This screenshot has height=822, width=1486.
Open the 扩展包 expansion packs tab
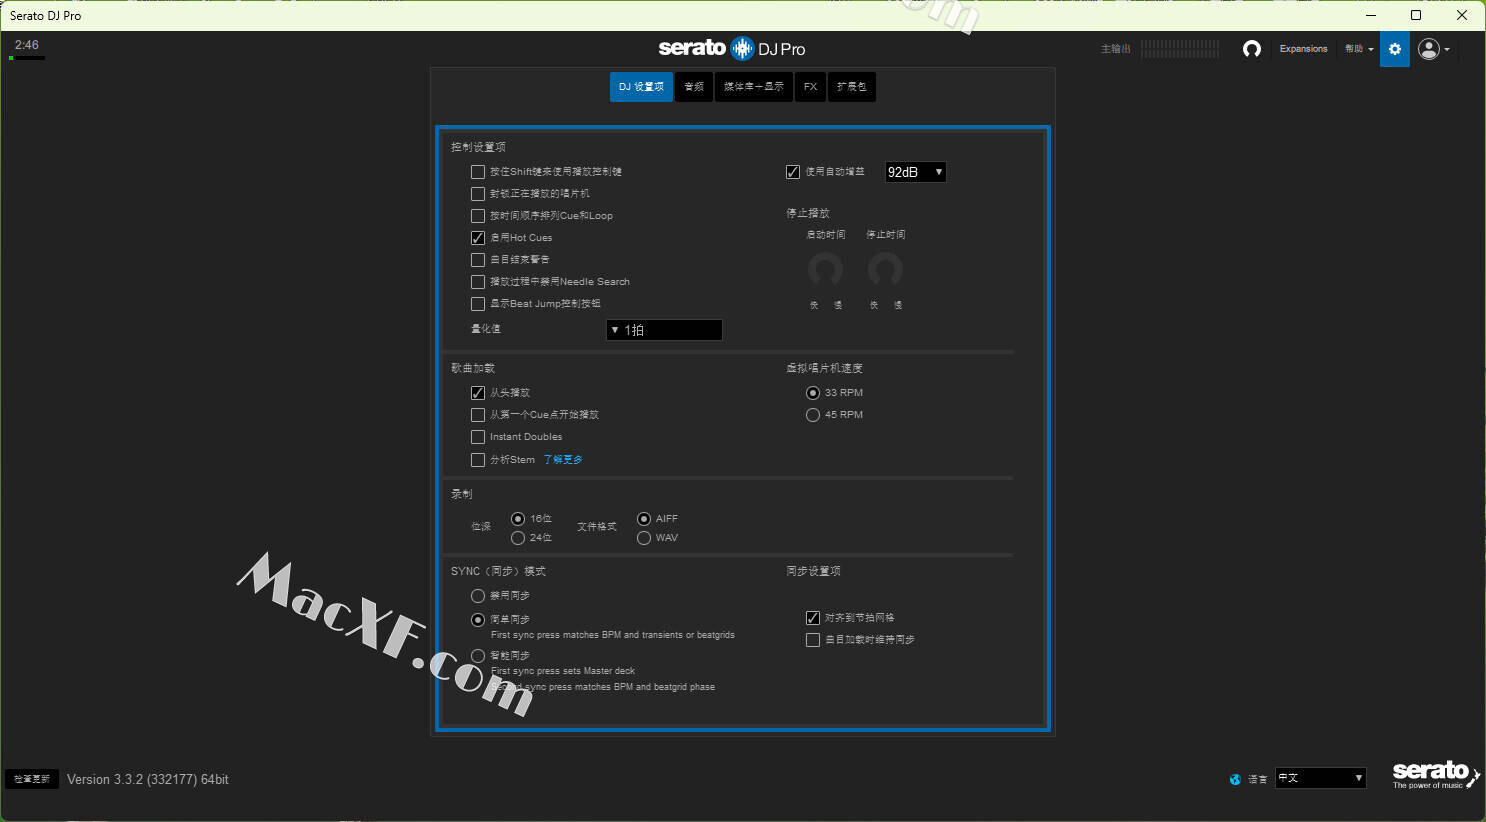(x=851, y=87)
